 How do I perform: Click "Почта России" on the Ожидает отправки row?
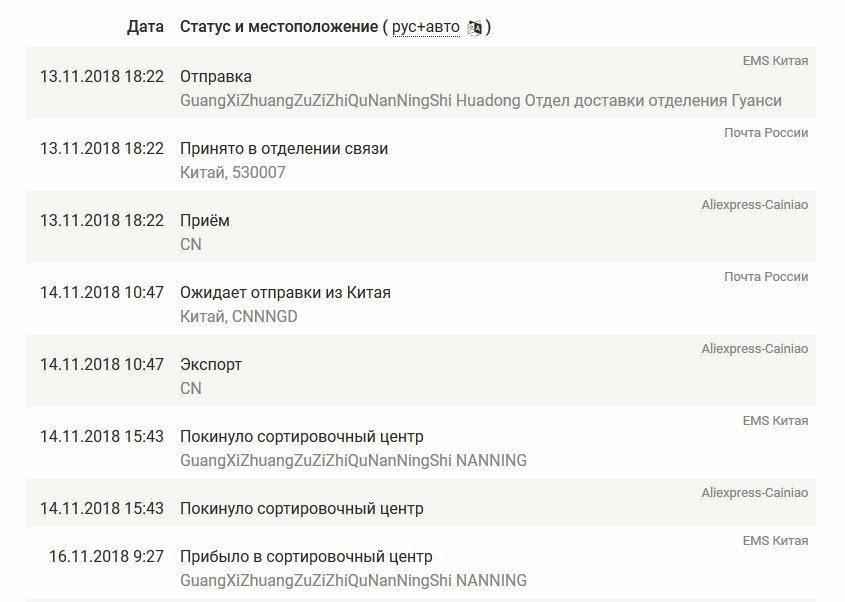766,277
